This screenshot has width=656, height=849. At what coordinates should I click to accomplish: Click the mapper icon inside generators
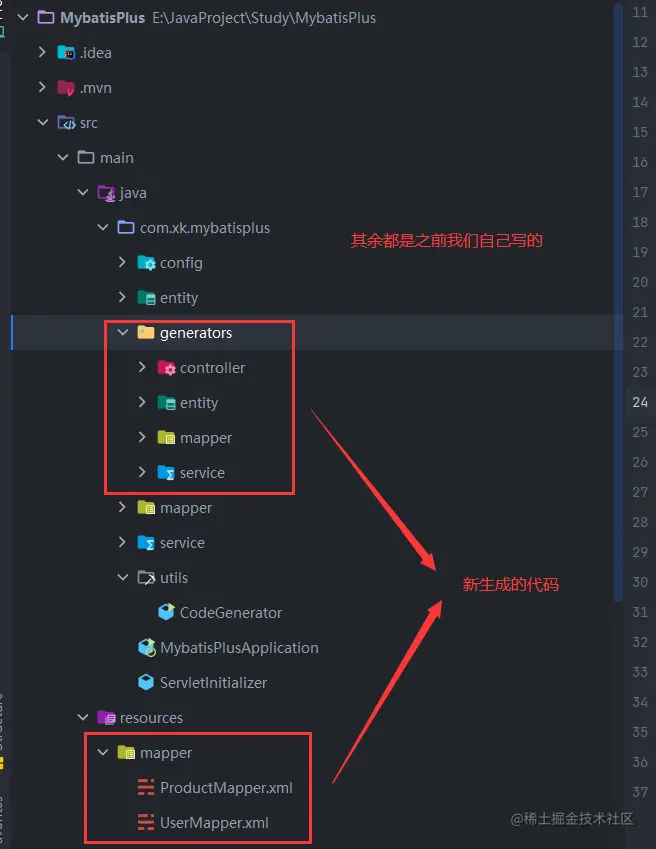166,437
